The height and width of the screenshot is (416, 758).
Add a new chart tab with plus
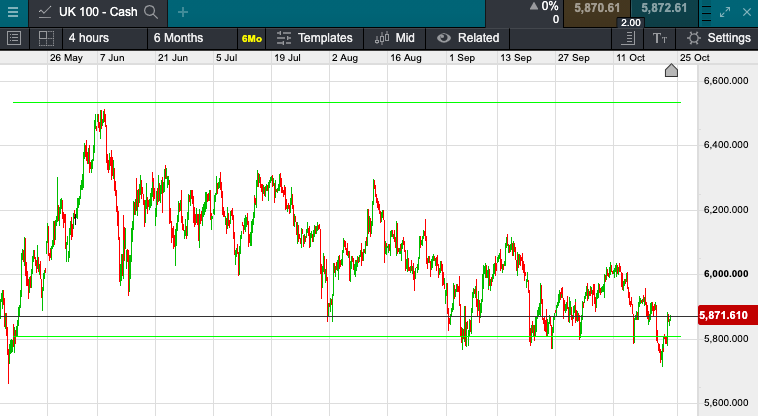[x=183, y=12]
